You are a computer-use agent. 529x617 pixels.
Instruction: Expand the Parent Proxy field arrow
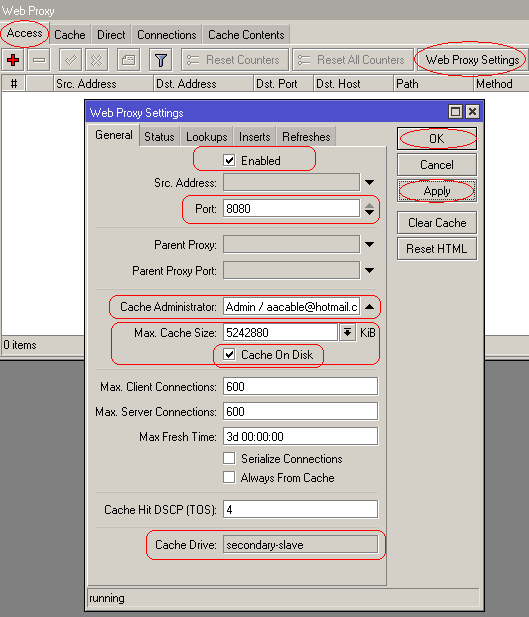(x=369, y=244)
